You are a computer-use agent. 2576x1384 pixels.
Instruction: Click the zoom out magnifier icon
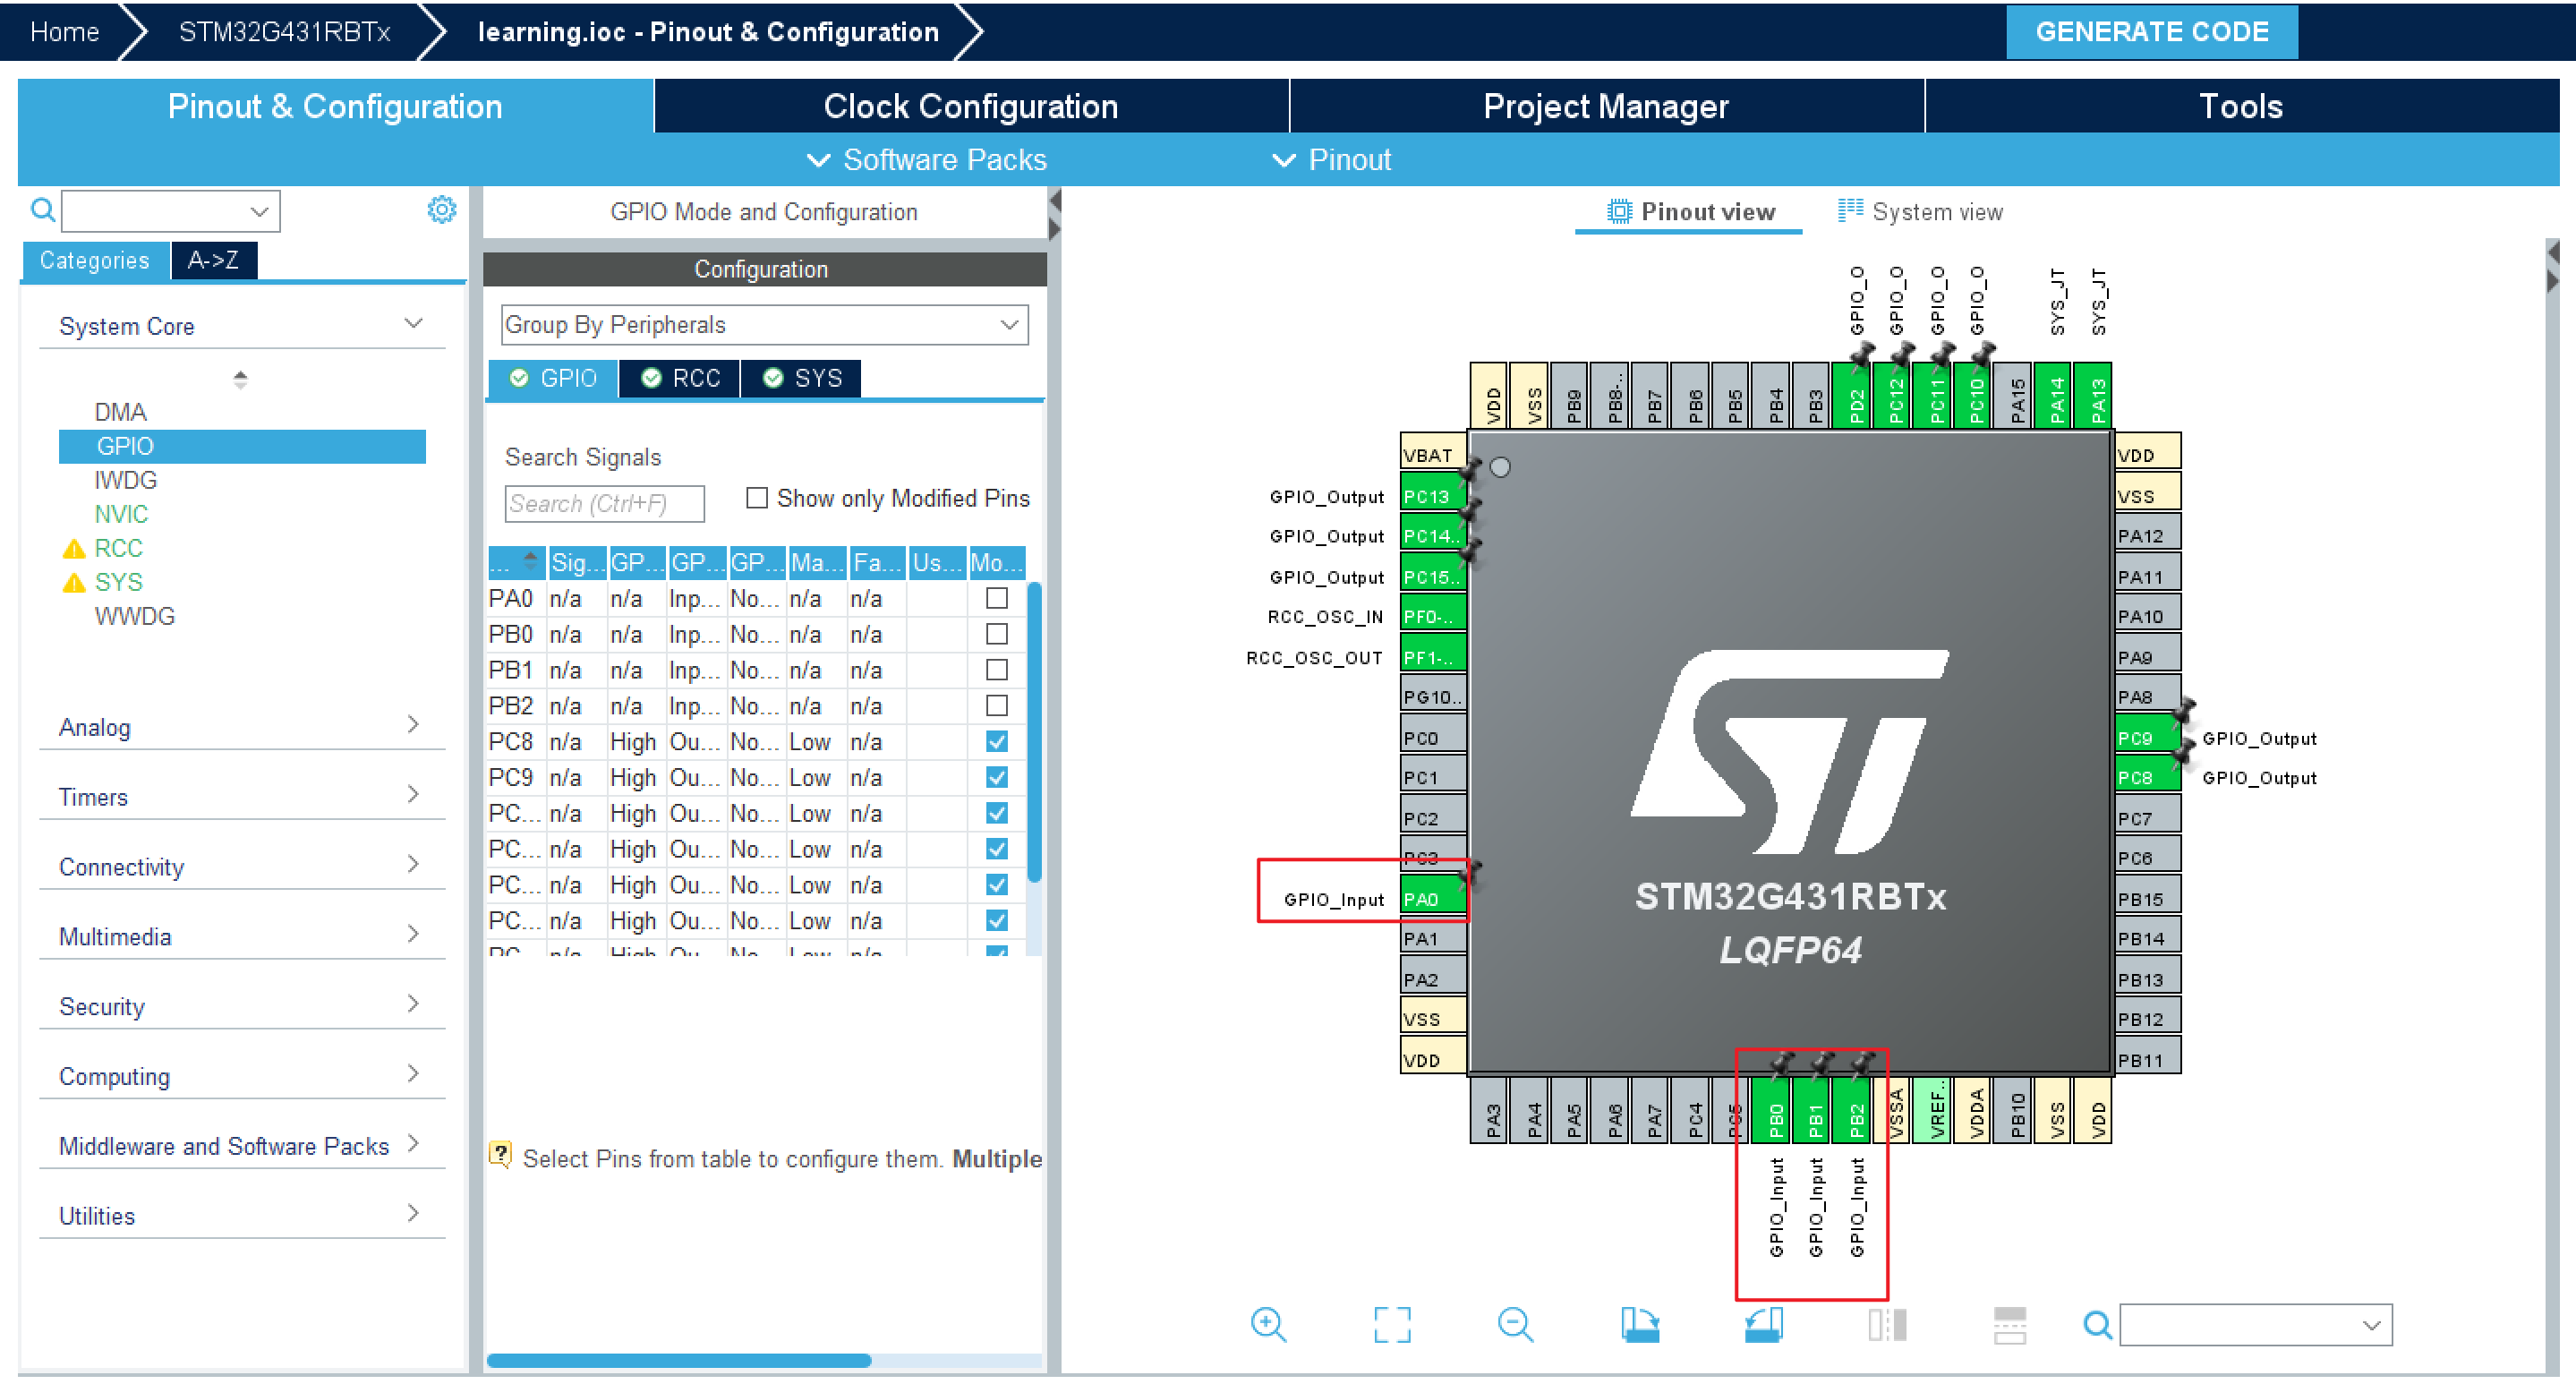pos(1515,1324)
